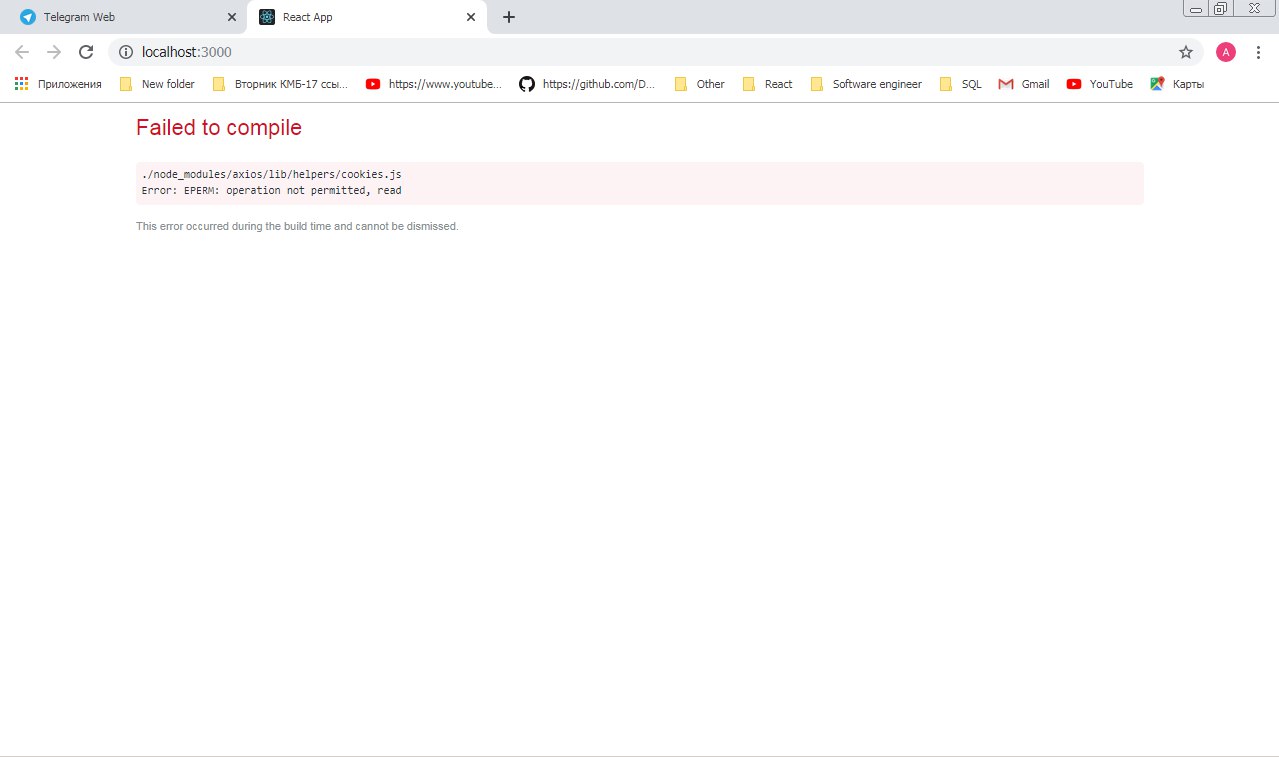The image size is (1279, 757).
Task: Expand the Software engineer bookmarks folder
Action: 866,84
